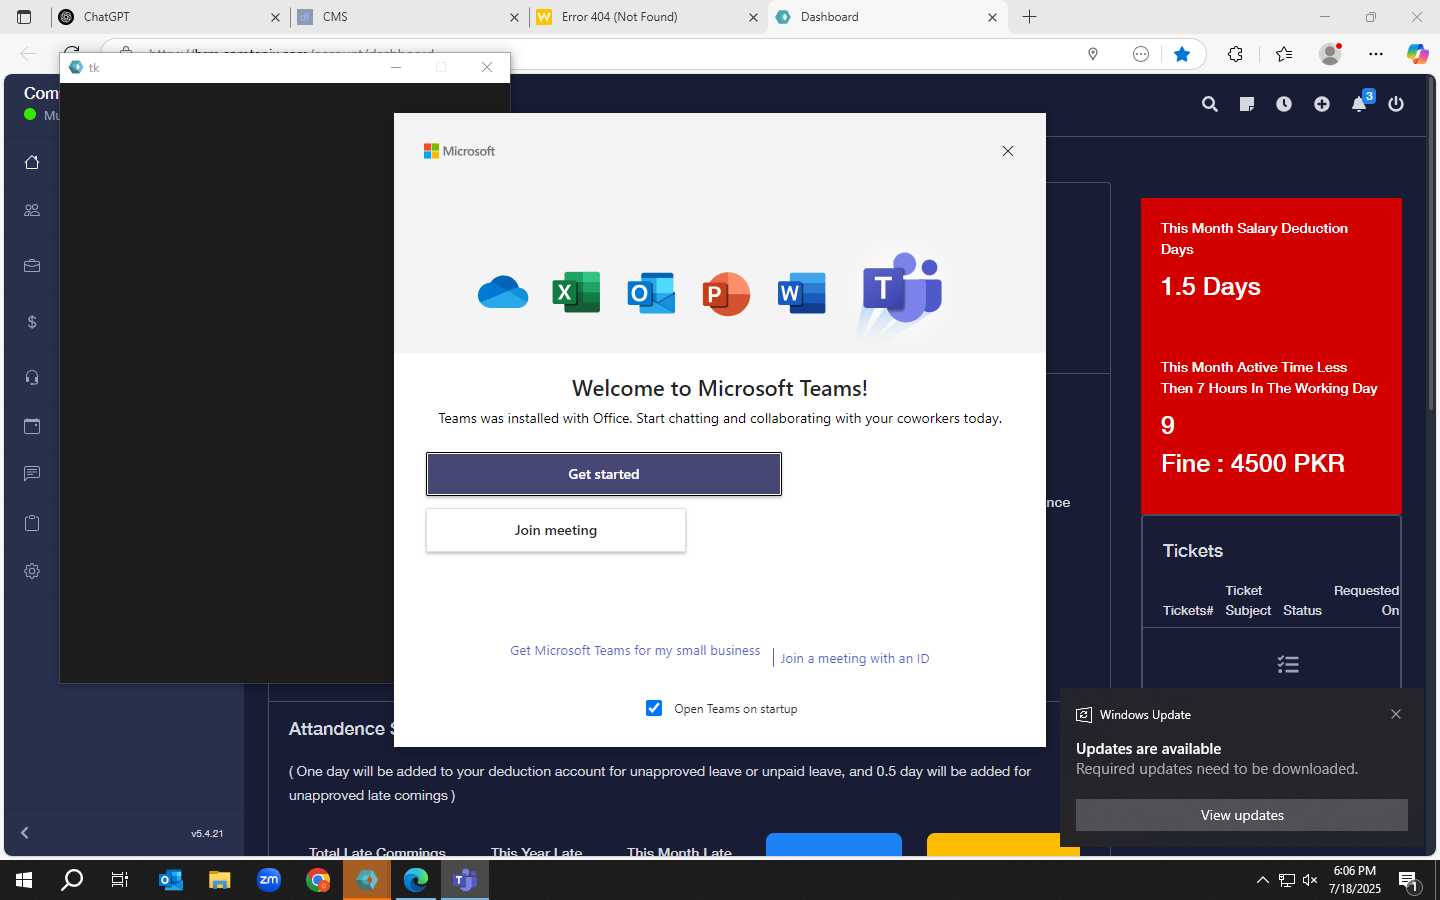Click the Outlook icon in Teams dialog

pos(651,293)
